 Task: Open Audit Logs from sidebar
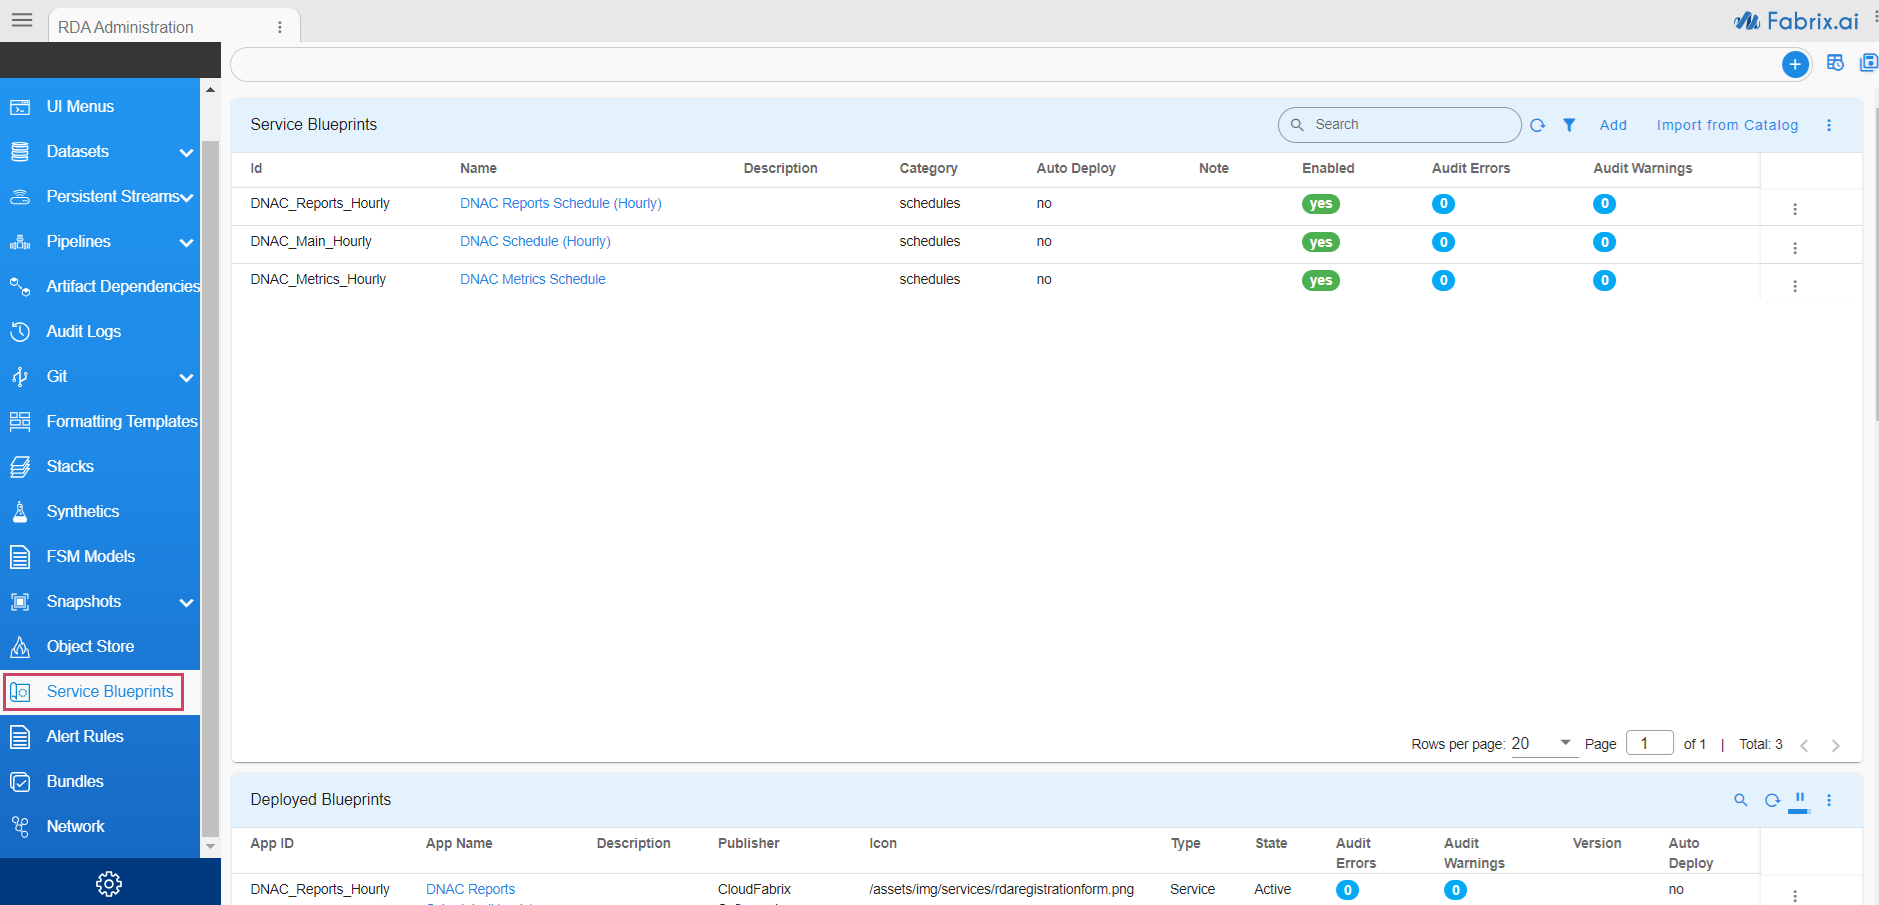[84, 331]
